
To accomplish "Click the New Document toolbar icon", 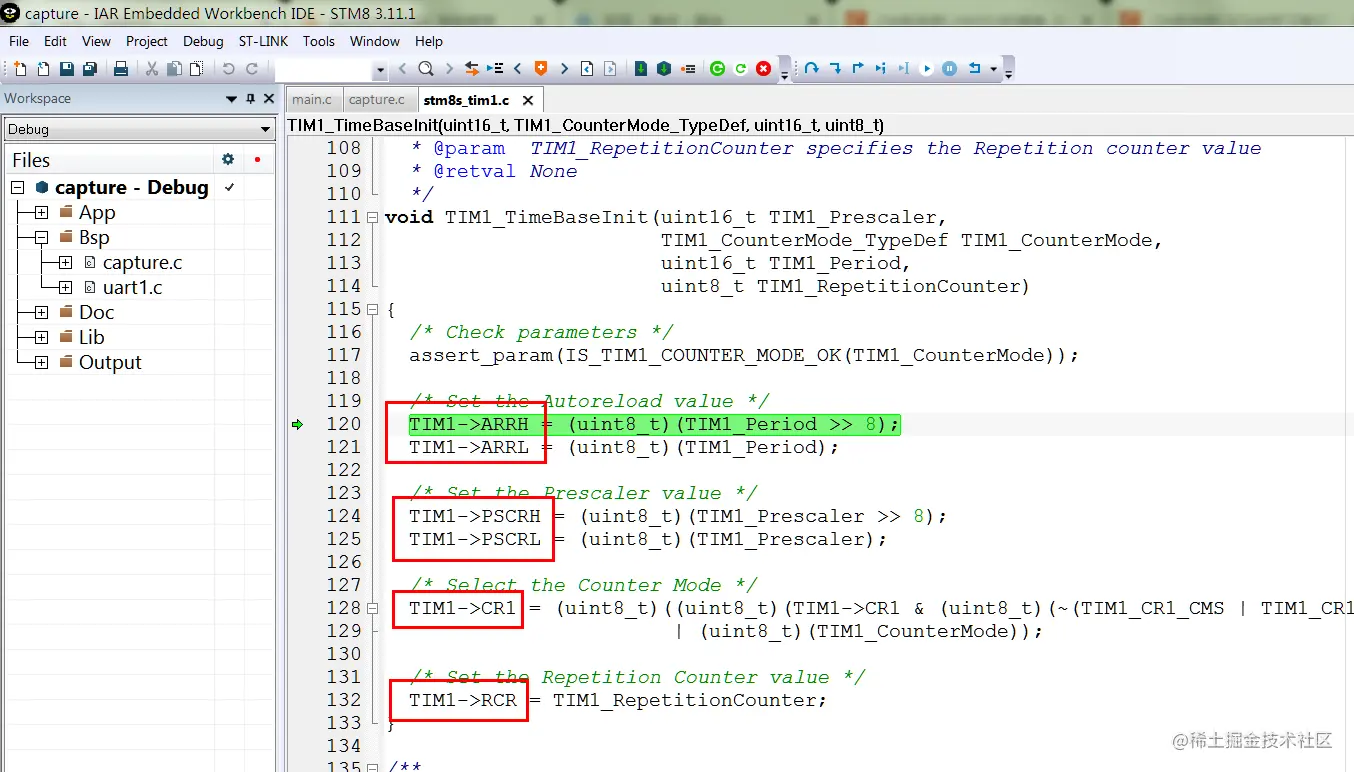I will pos(20,69).
